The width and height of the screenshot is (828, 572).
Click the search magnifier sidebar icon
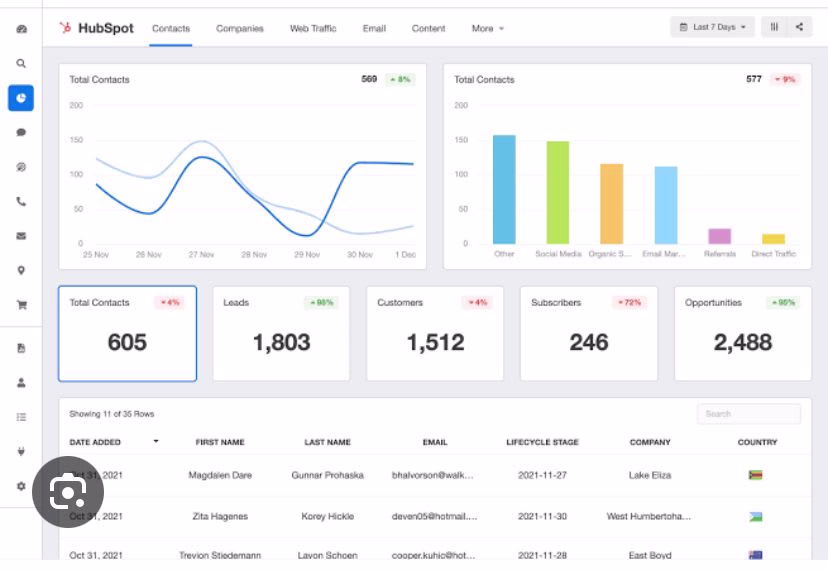(x=21, y=63)
